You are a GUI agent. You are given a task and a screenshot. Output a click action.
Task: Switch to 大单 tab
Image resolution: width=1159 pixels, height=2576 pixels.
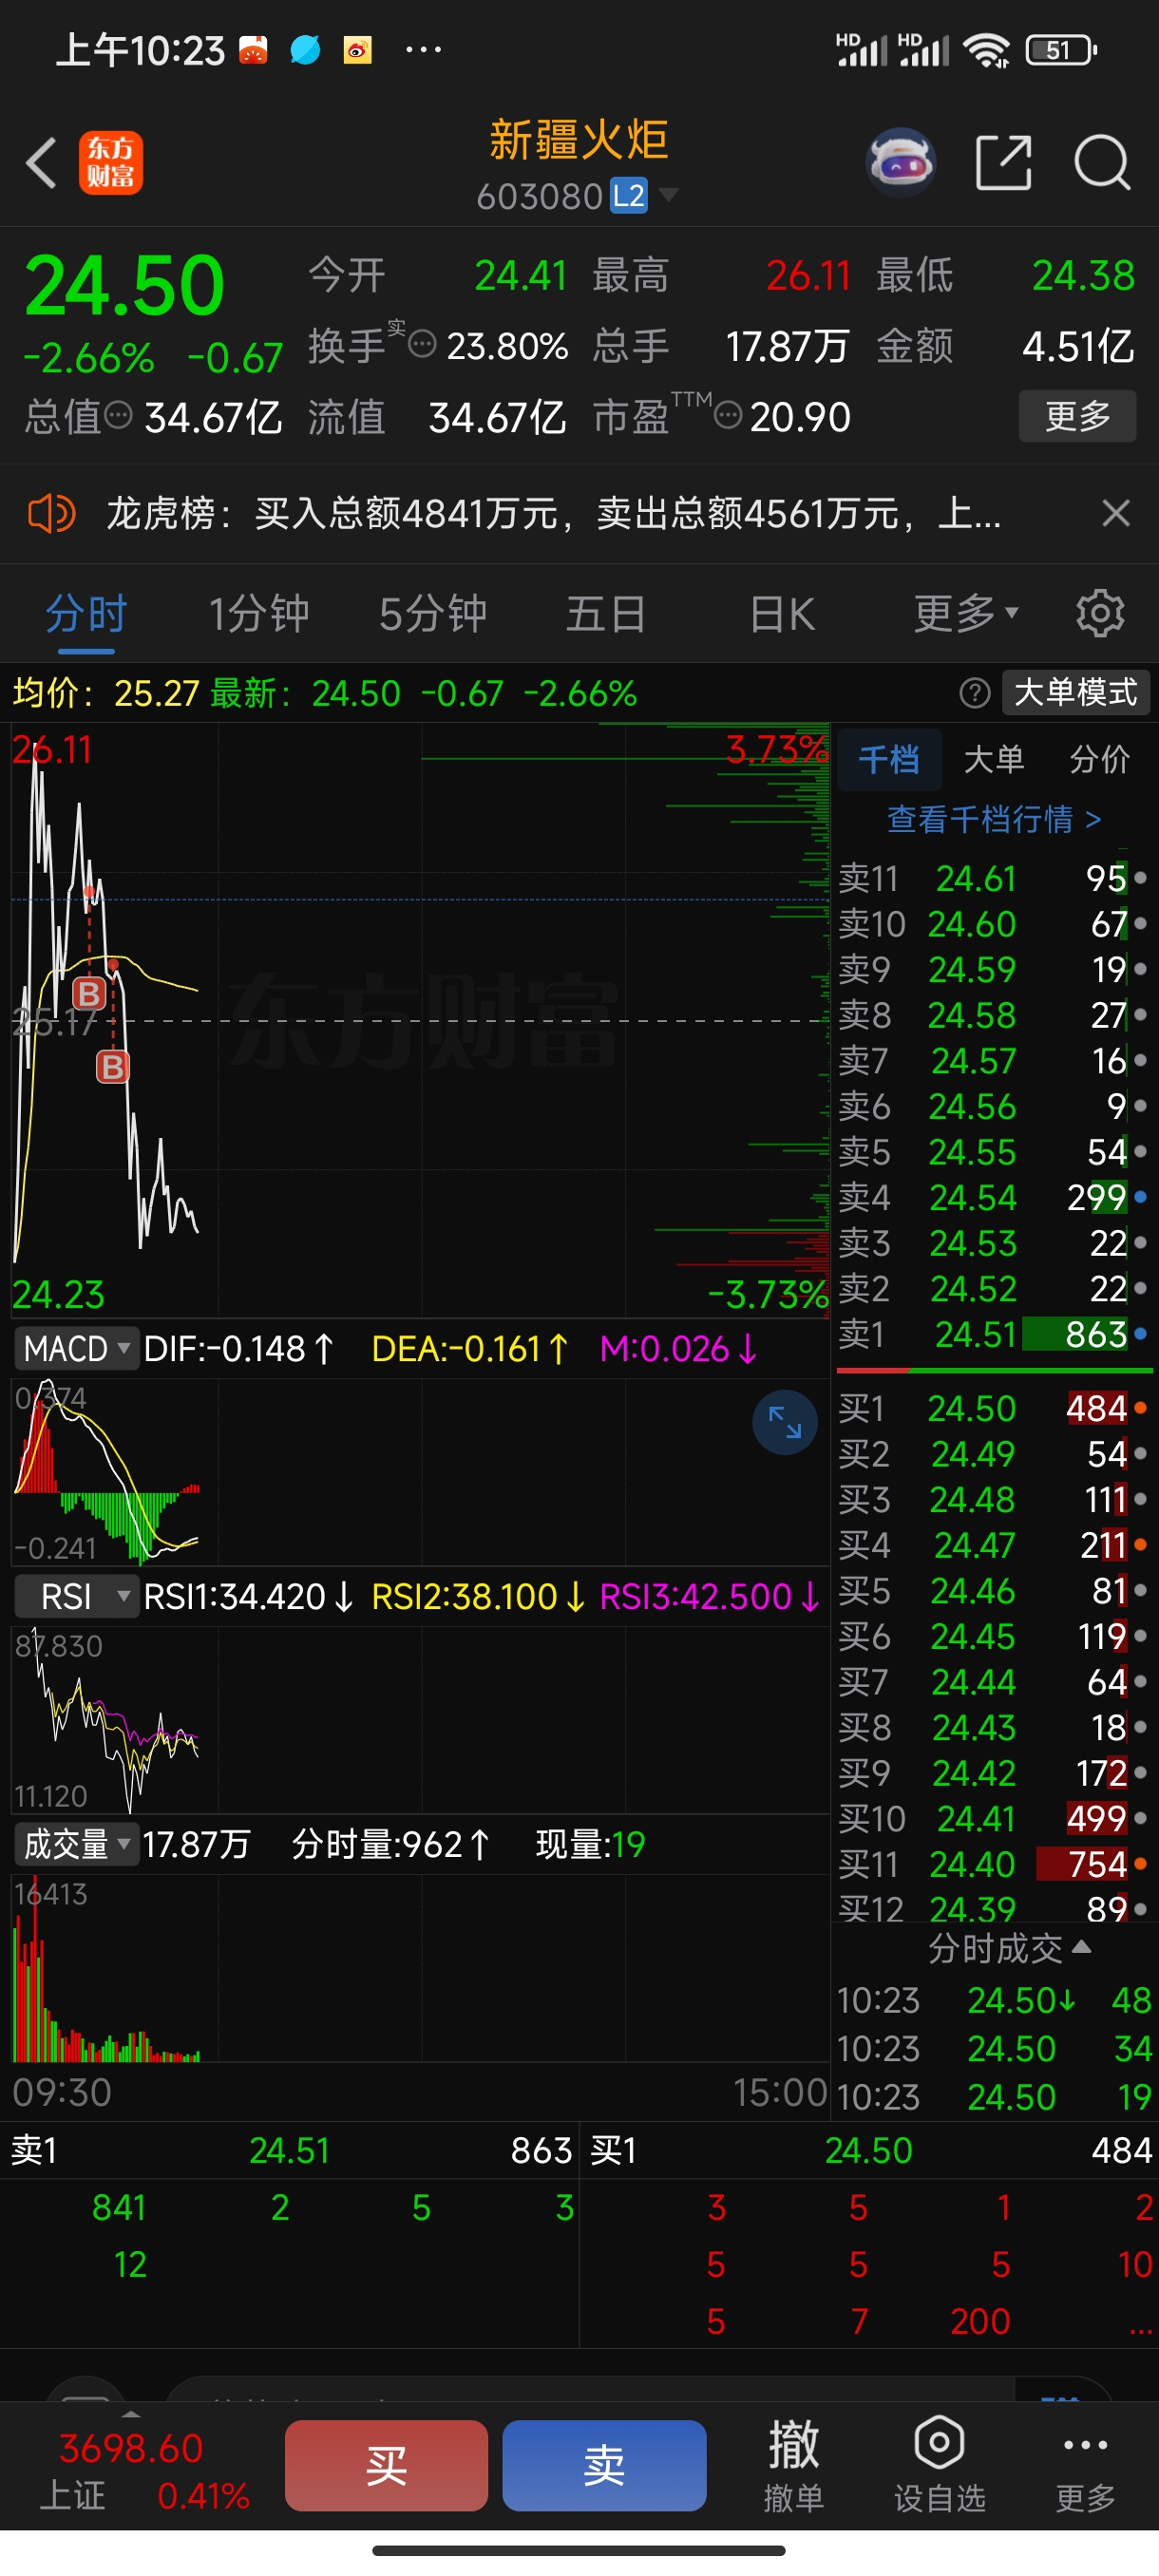point(994,759)
